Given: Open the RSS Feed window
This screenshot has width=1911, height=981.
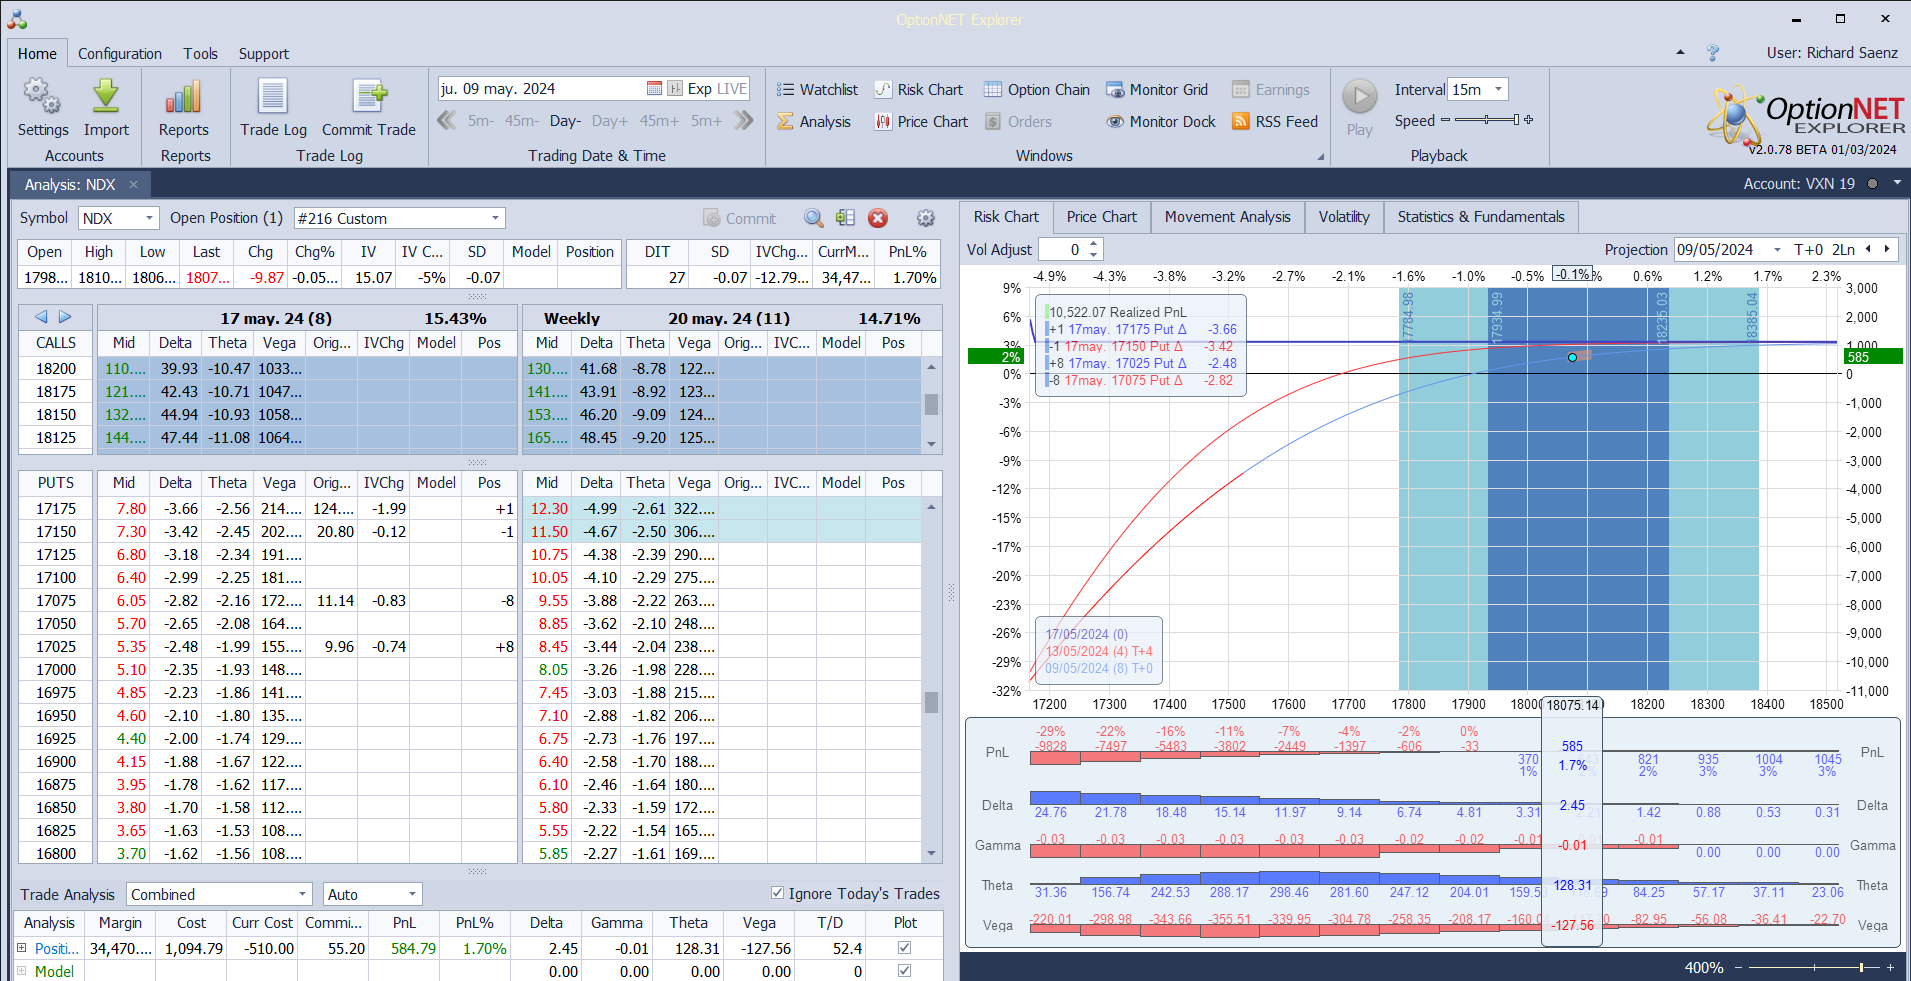Looking at the screenshot, I should 1275,121.
